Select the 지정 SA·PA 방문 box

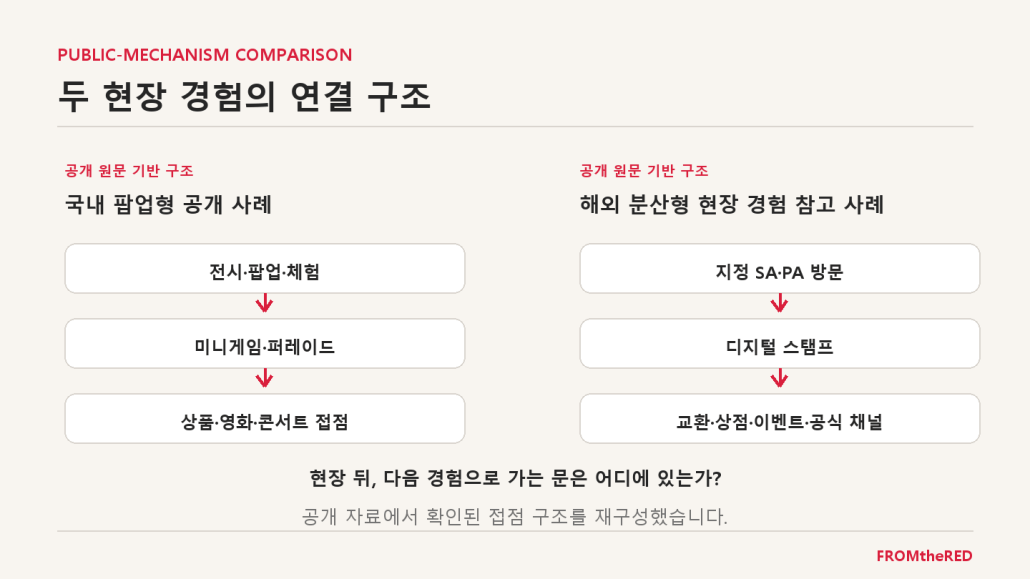point(780,269)
